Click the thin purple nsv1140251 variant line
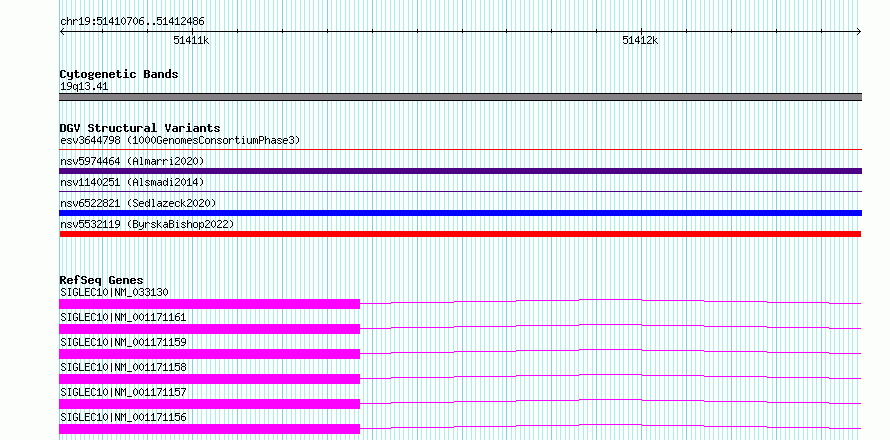This screenshot has width=890, height=440. (x=461, y=191)
